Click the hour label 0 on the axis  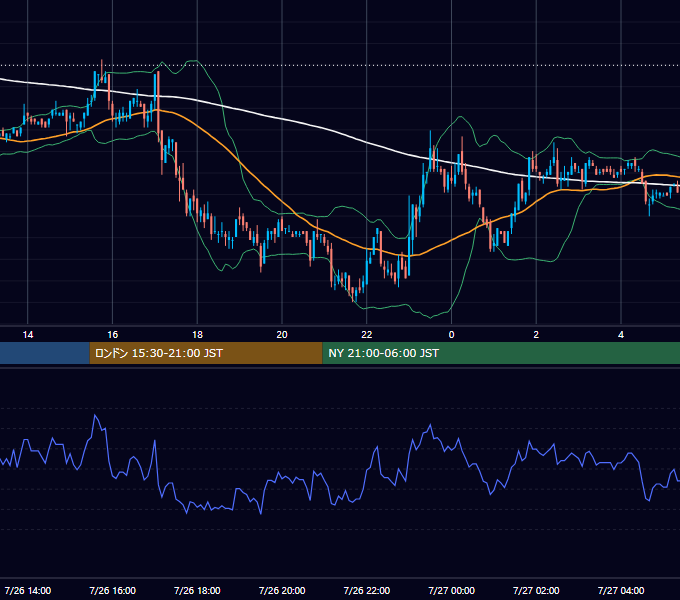[451, 335]
